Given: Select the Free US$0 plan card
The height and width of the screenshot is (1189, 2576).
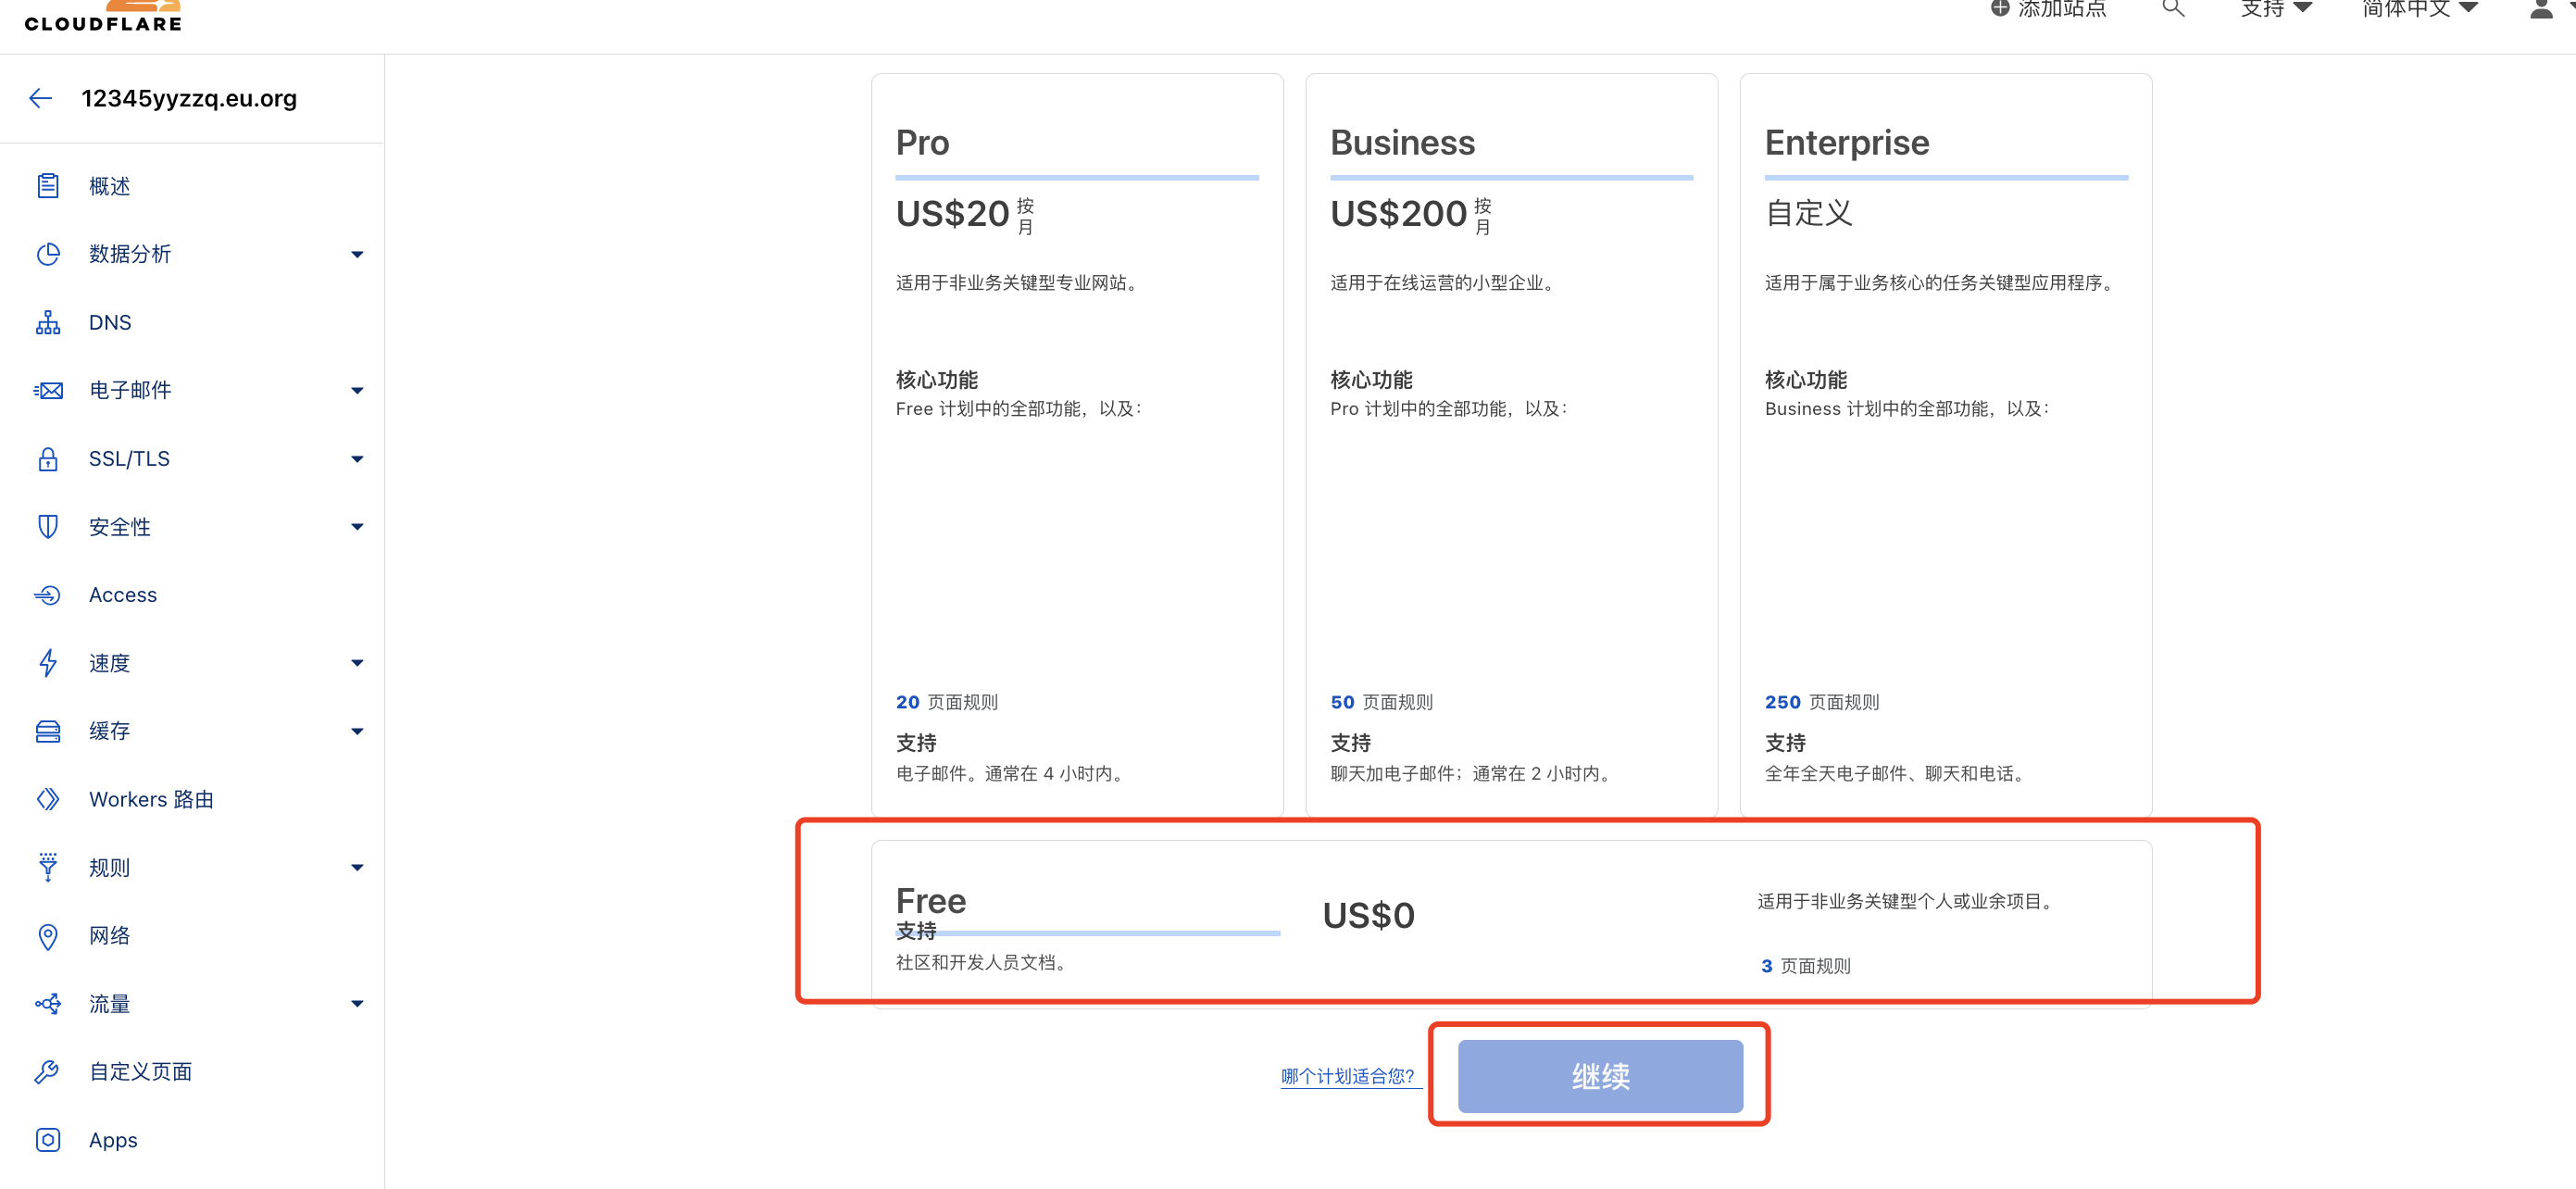Looking at the screenshot, I should tap(1510, 922).
